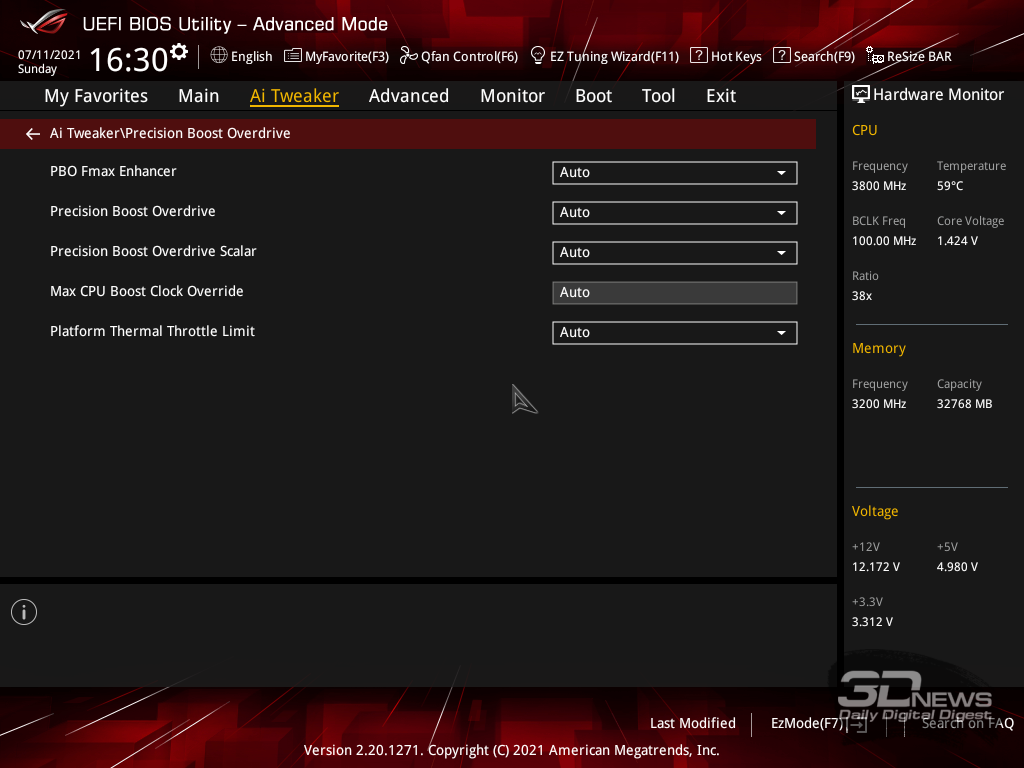
Task: Click MyFavorite(F3) label
Action: pyautogui.click(x=347, y=56)
